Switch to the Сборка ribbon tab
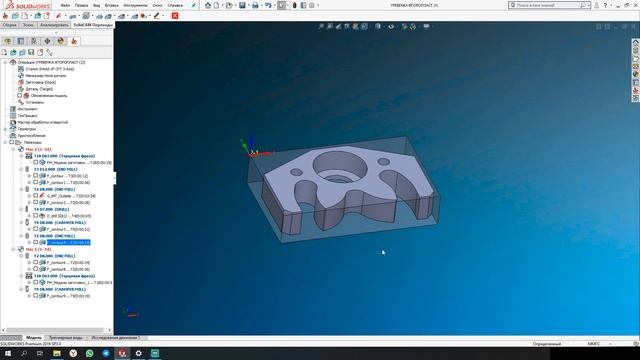The height and width of the screenshot is (360, 640). (9, 25)
